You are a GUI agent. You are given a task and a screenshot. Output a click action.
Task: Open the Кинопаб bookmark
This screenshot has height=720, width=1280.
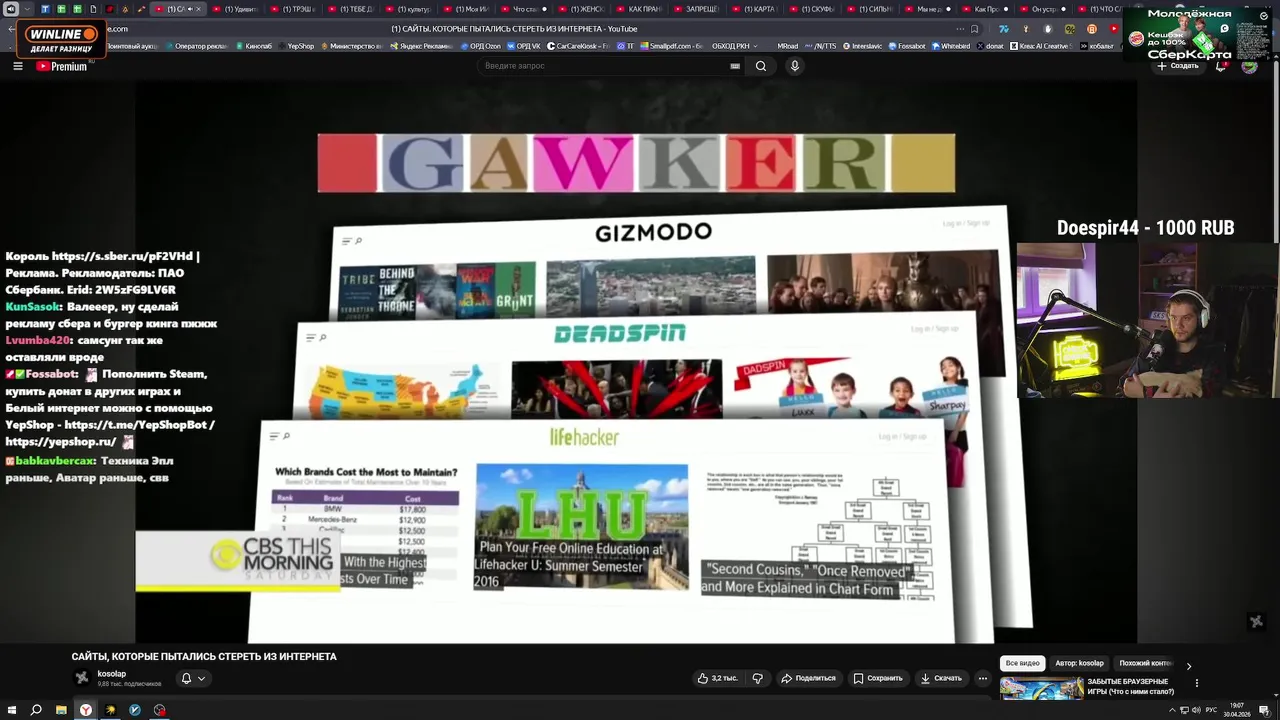(254, 46)
